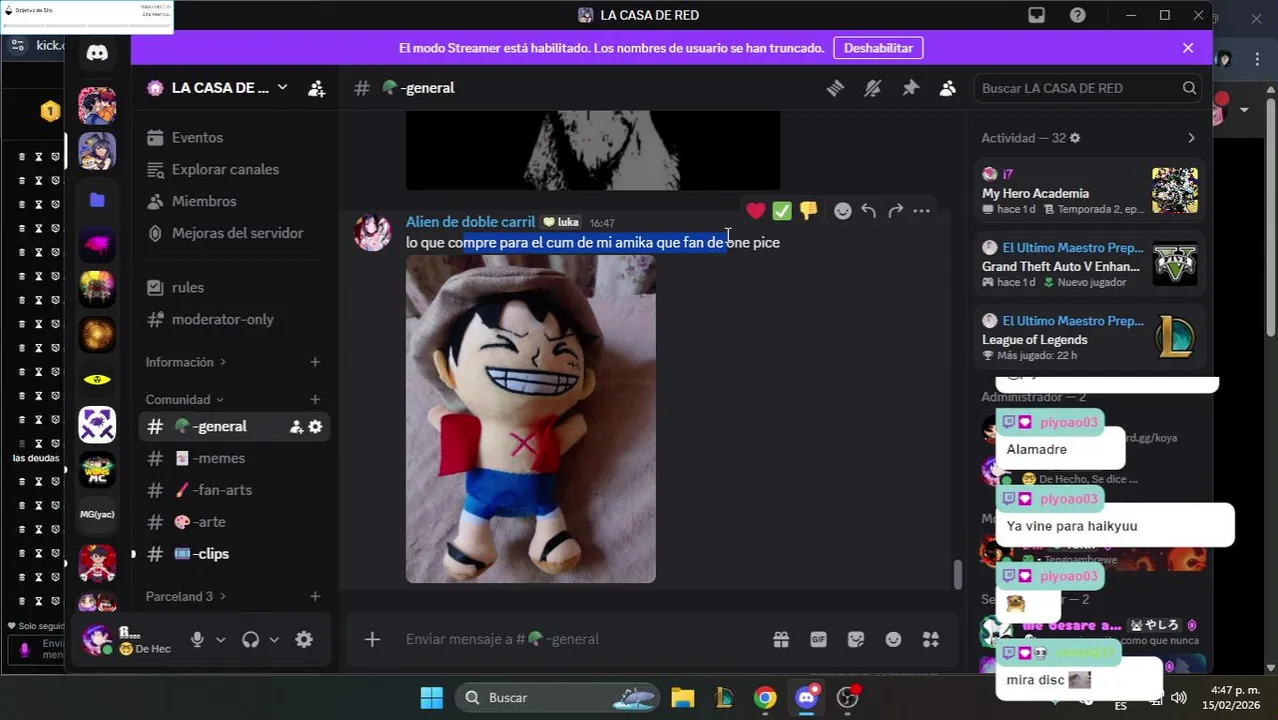Toggle channel notification settings bell icon
Viewport: 1278px width, 720px height.
click(873, 88)
